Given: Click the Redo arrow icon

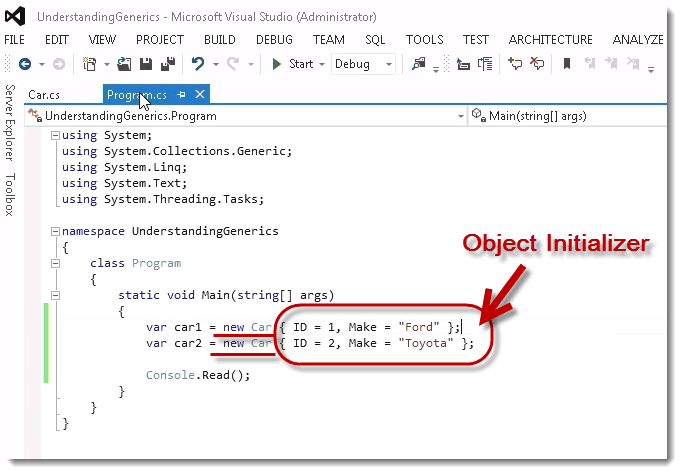Looking at the screenshot, I should [x=233, y=64].
